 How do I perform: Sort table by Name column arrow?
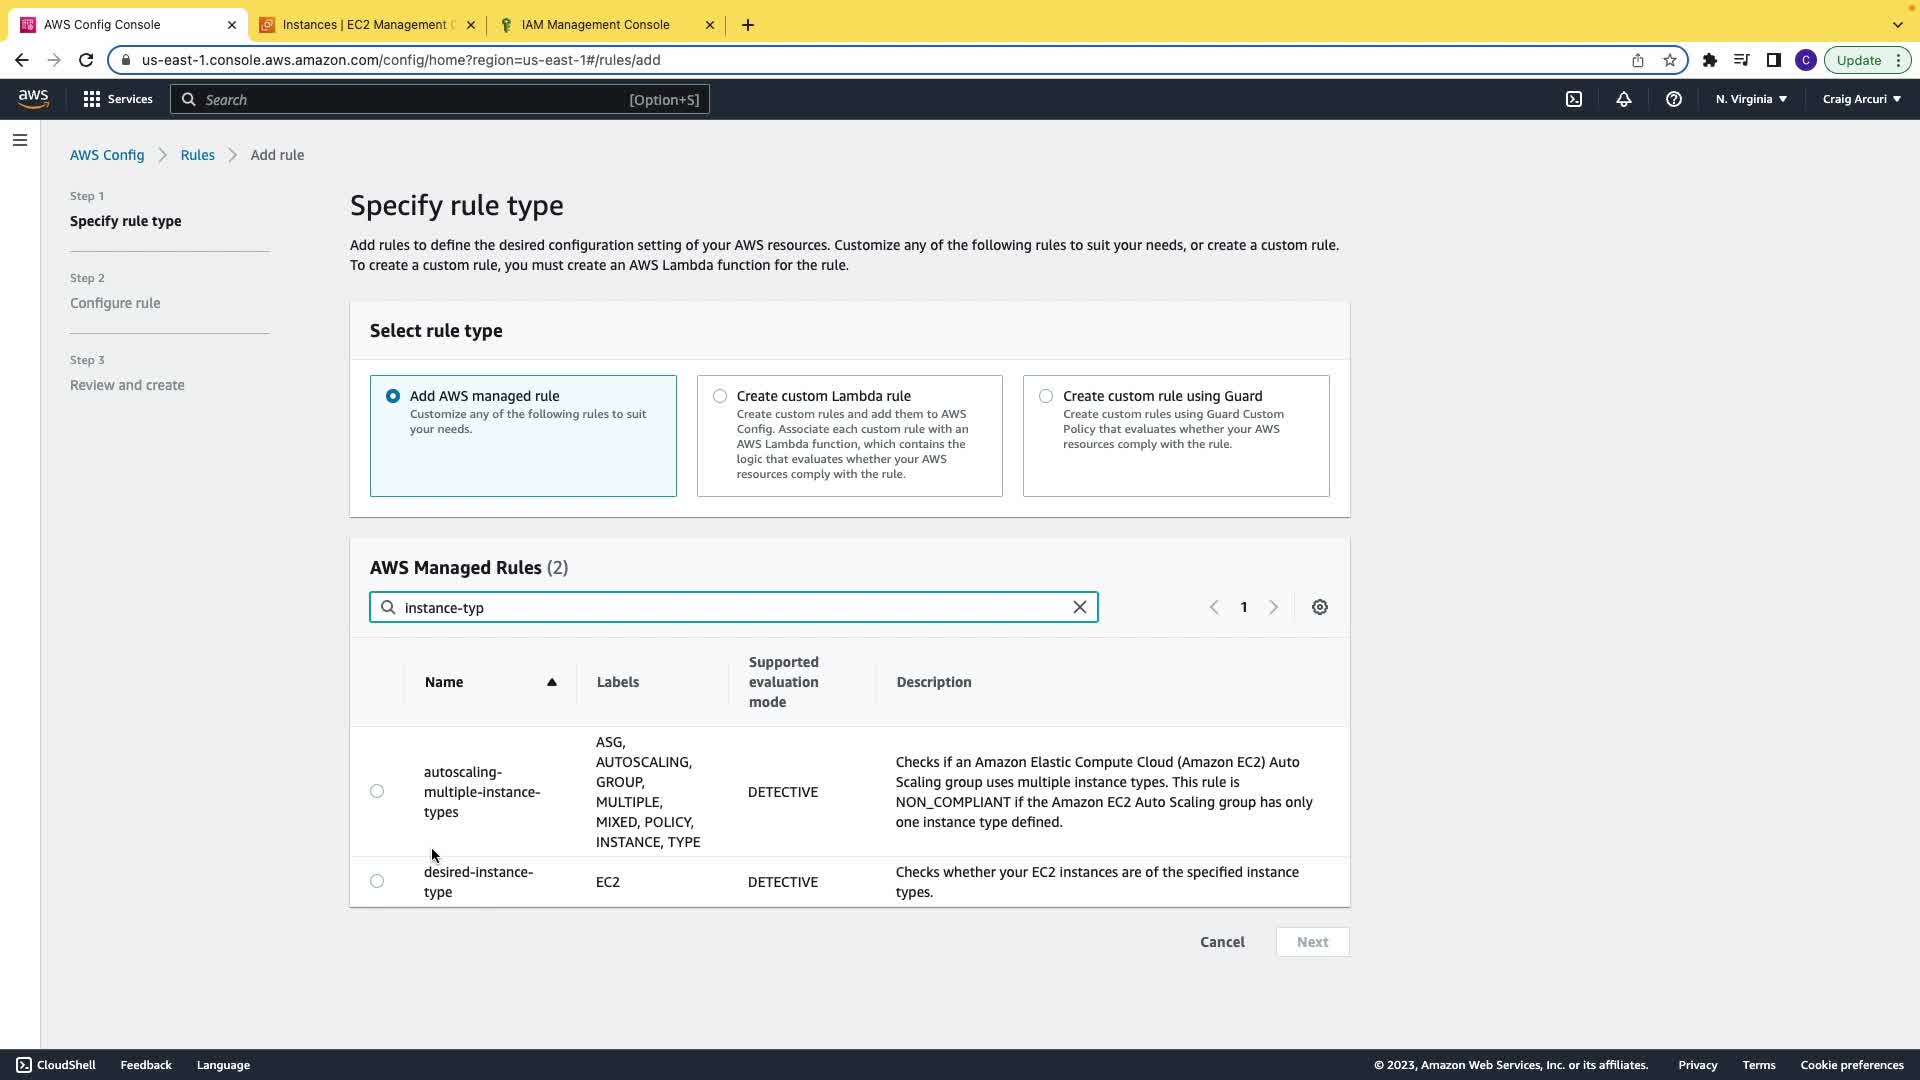coord(551,682)
